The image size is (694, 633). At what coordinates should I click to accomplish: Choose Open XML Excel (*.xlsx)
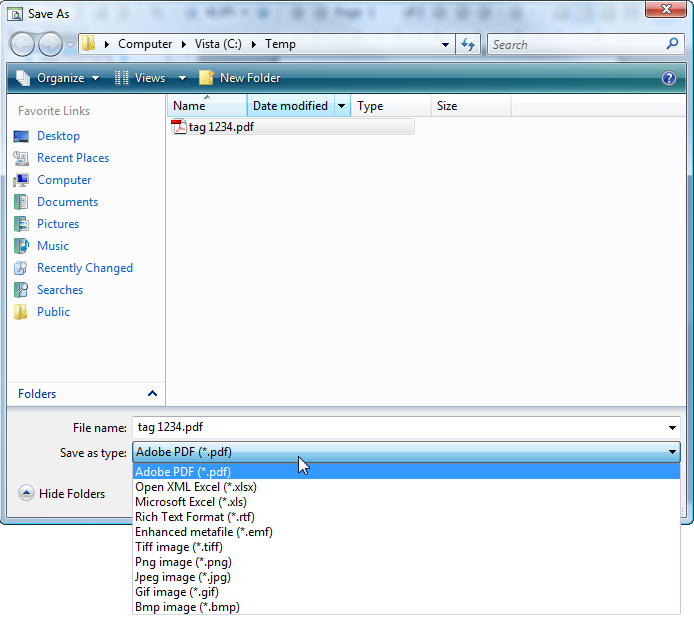point(406,487)
